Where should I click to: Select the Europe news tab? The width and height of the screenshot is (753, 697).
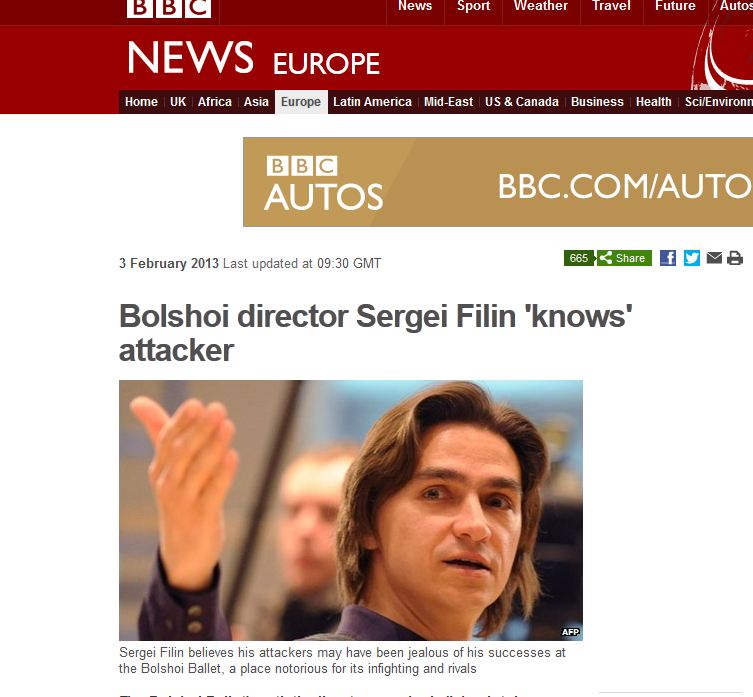coord(301,102)
